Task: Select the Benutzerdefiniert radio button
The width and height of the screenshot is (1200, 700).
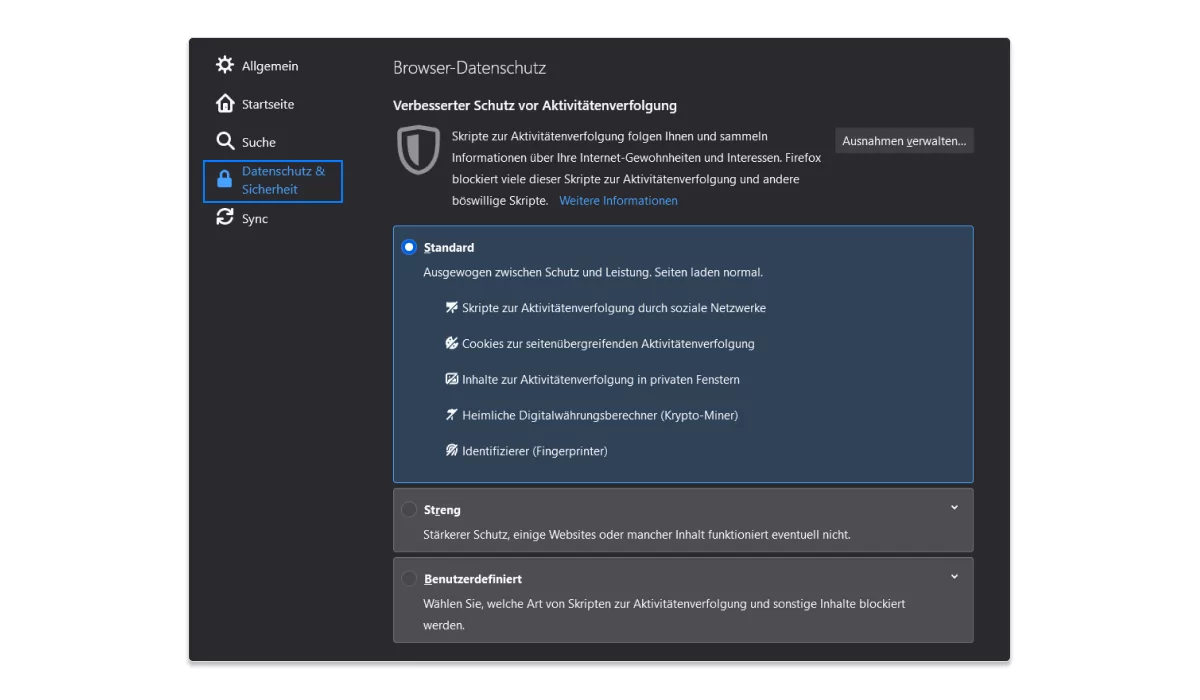Action: [x=409, y=579]
